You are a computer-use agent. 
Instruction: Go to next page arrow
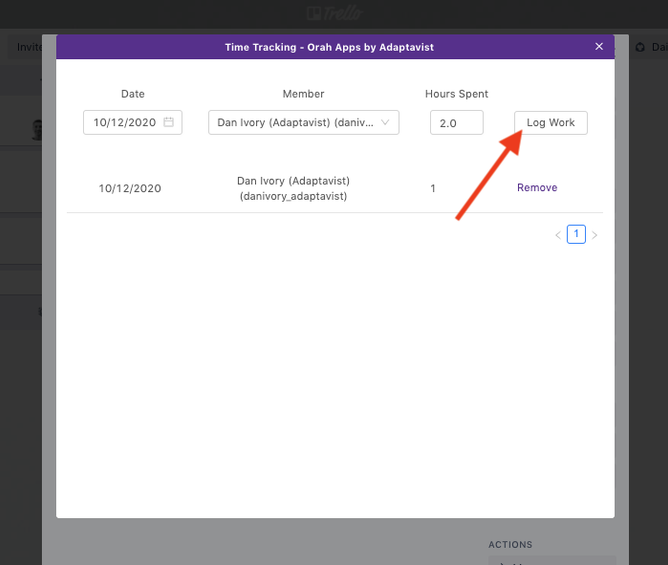595,235
